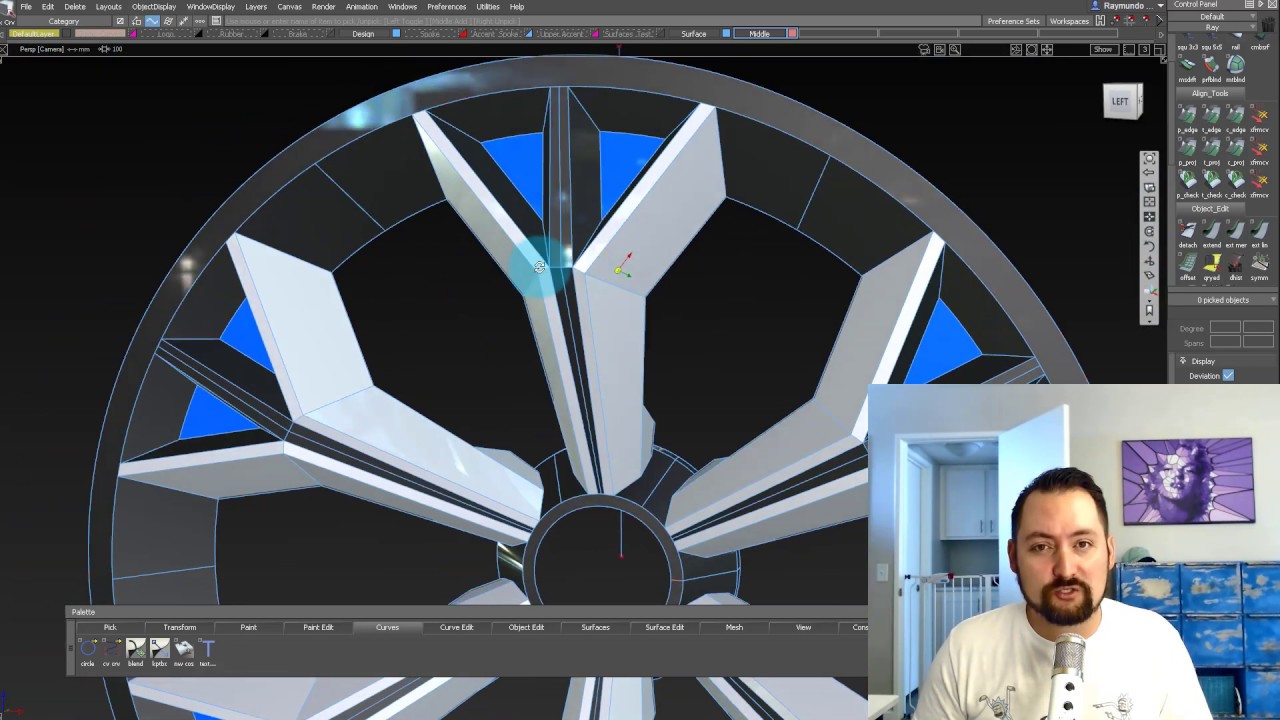This screenshot has width=1280, height=720.
Task: Open the ObjectDisplay menu
Action: pyautogui.click(x=154, y=6)
